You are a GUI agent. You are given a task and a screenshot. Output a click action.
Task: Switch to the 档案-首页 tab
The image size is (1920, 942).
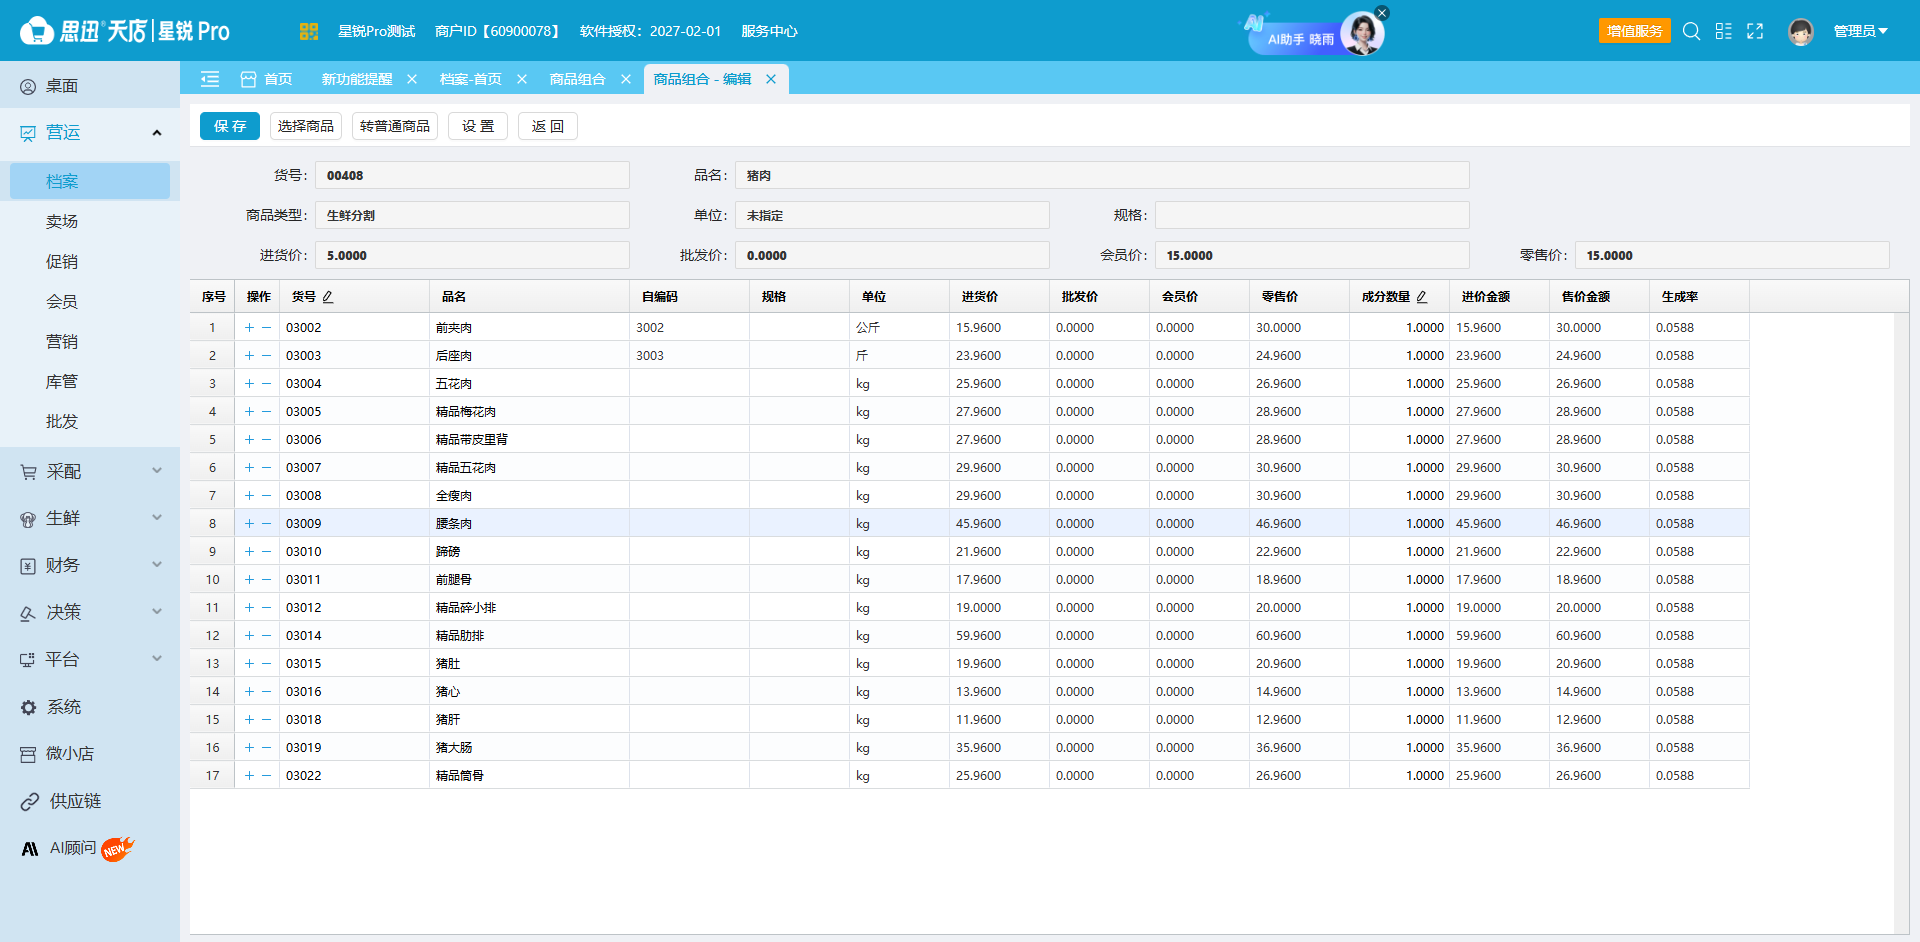[x=471, y=79]
